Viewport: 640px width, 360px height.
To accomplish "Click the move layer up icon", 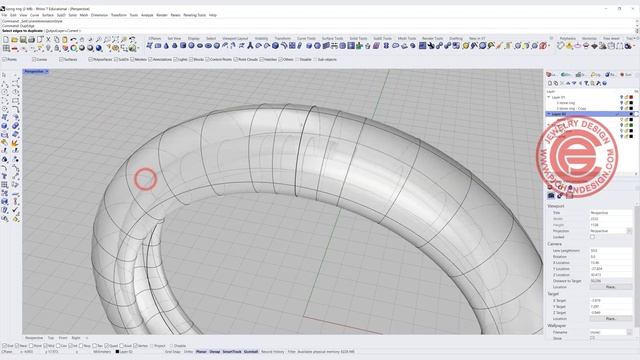I will (x=568, y=83).
